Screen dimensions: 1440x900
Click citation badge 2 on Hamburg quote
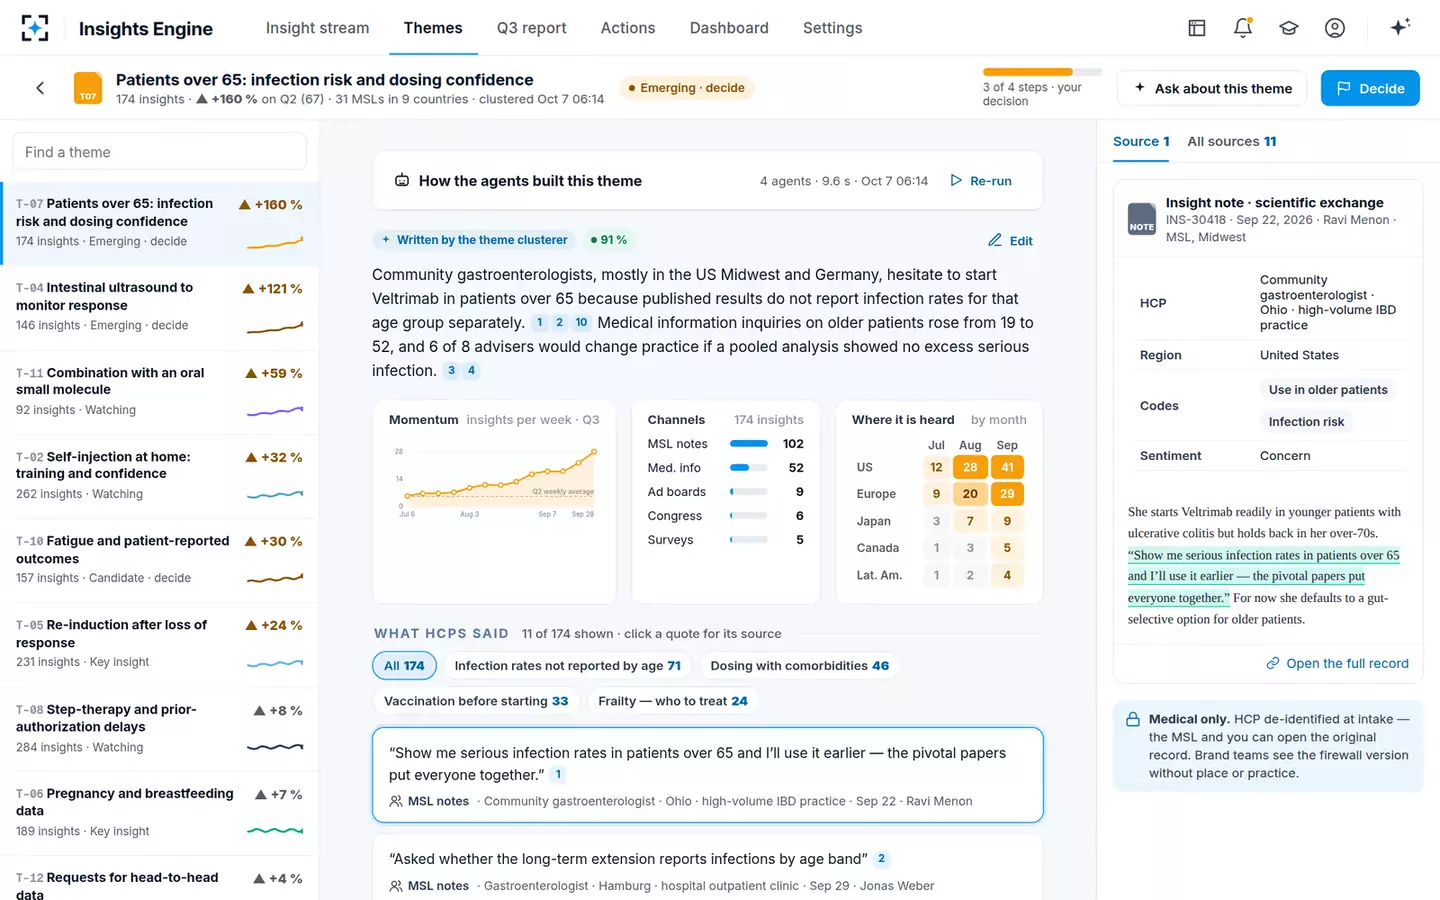(881, 859)
